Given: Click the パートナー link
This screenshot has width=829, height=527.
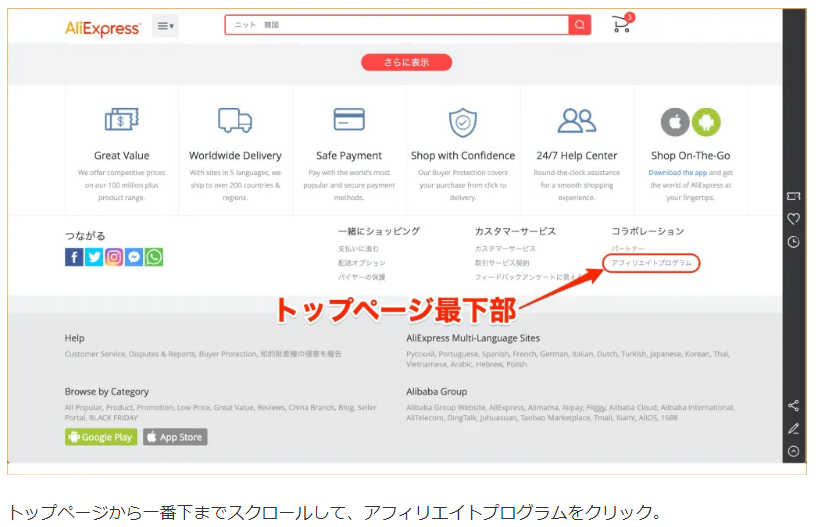Looking at the screenshot, I should click(x=628, y=249).
